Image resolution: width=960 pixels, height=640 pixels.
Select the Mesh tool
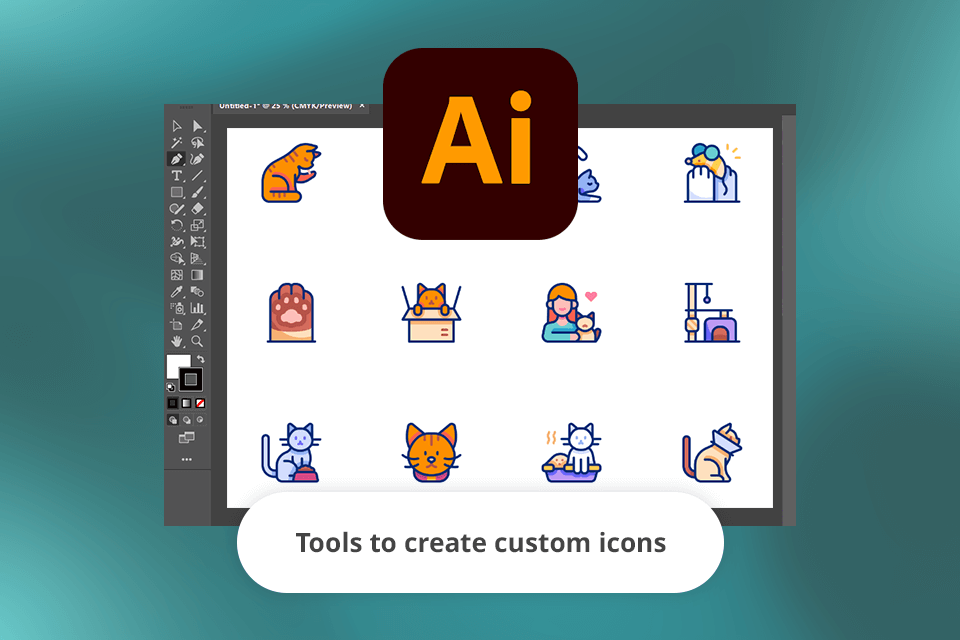[x=177, y=275]
